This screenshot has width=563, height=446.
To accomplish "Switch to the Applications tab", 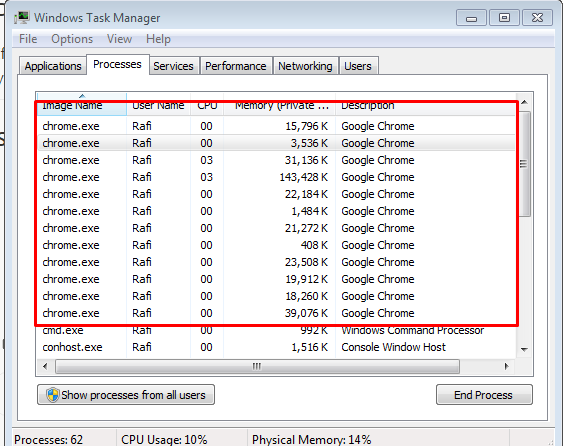I will coord(53,66).
